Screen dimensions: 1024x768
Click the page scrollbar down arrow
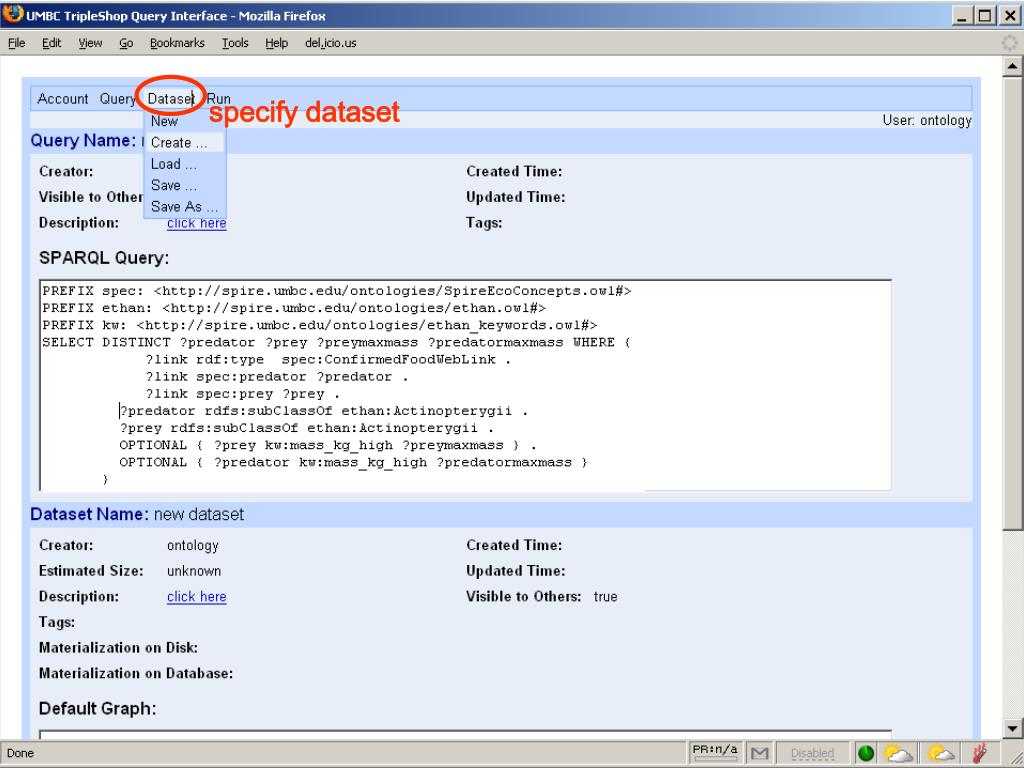click(1012, 728)
